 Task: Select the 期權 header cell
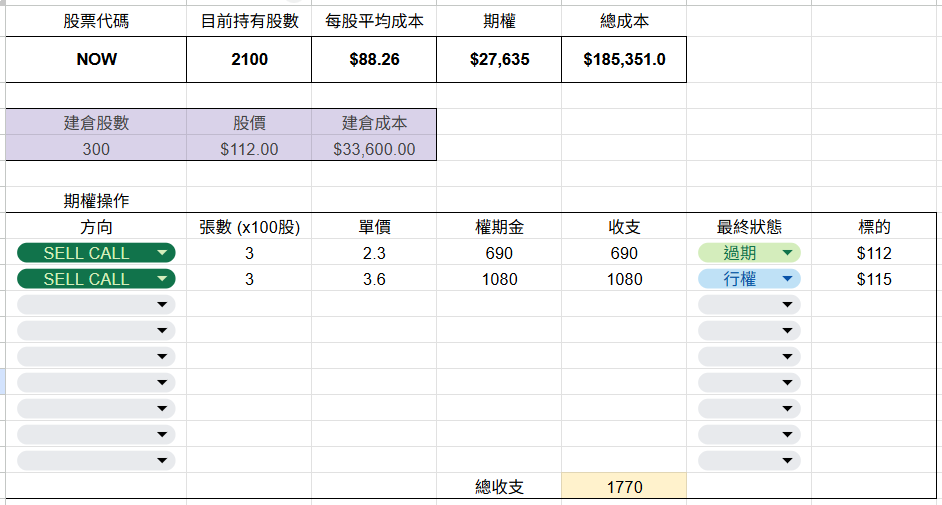[499, 21]
